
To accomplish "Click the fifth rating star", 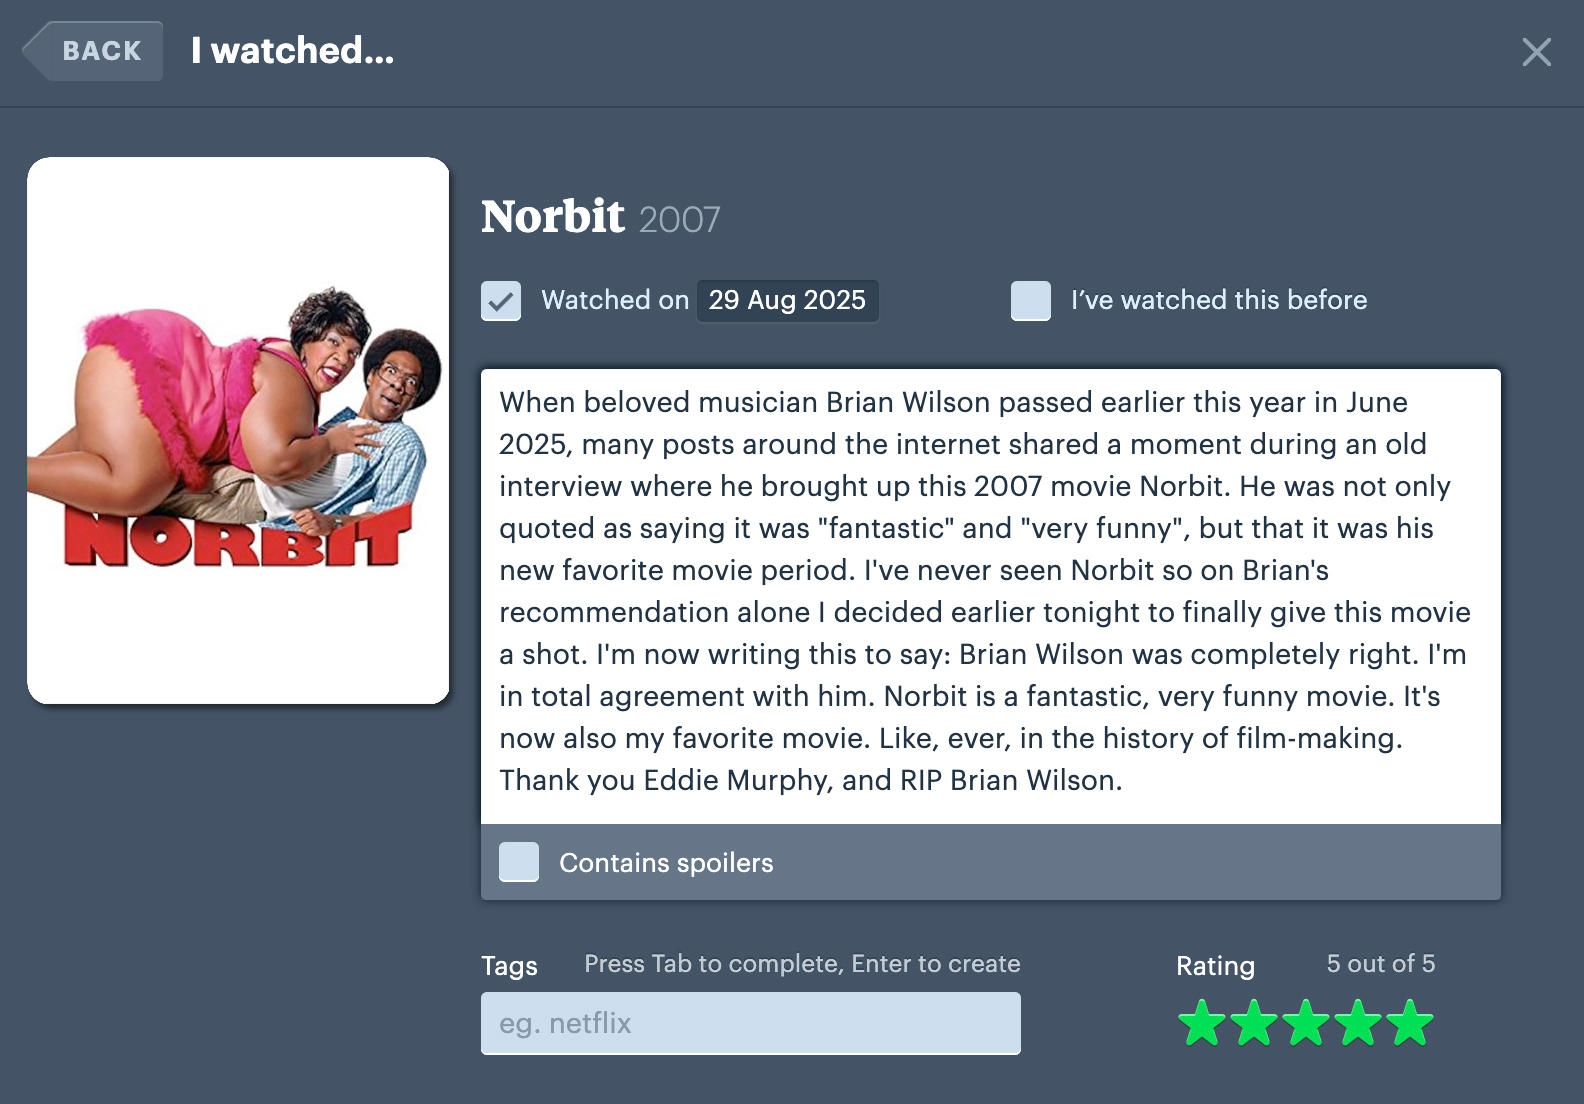I will (1410, 1023).
